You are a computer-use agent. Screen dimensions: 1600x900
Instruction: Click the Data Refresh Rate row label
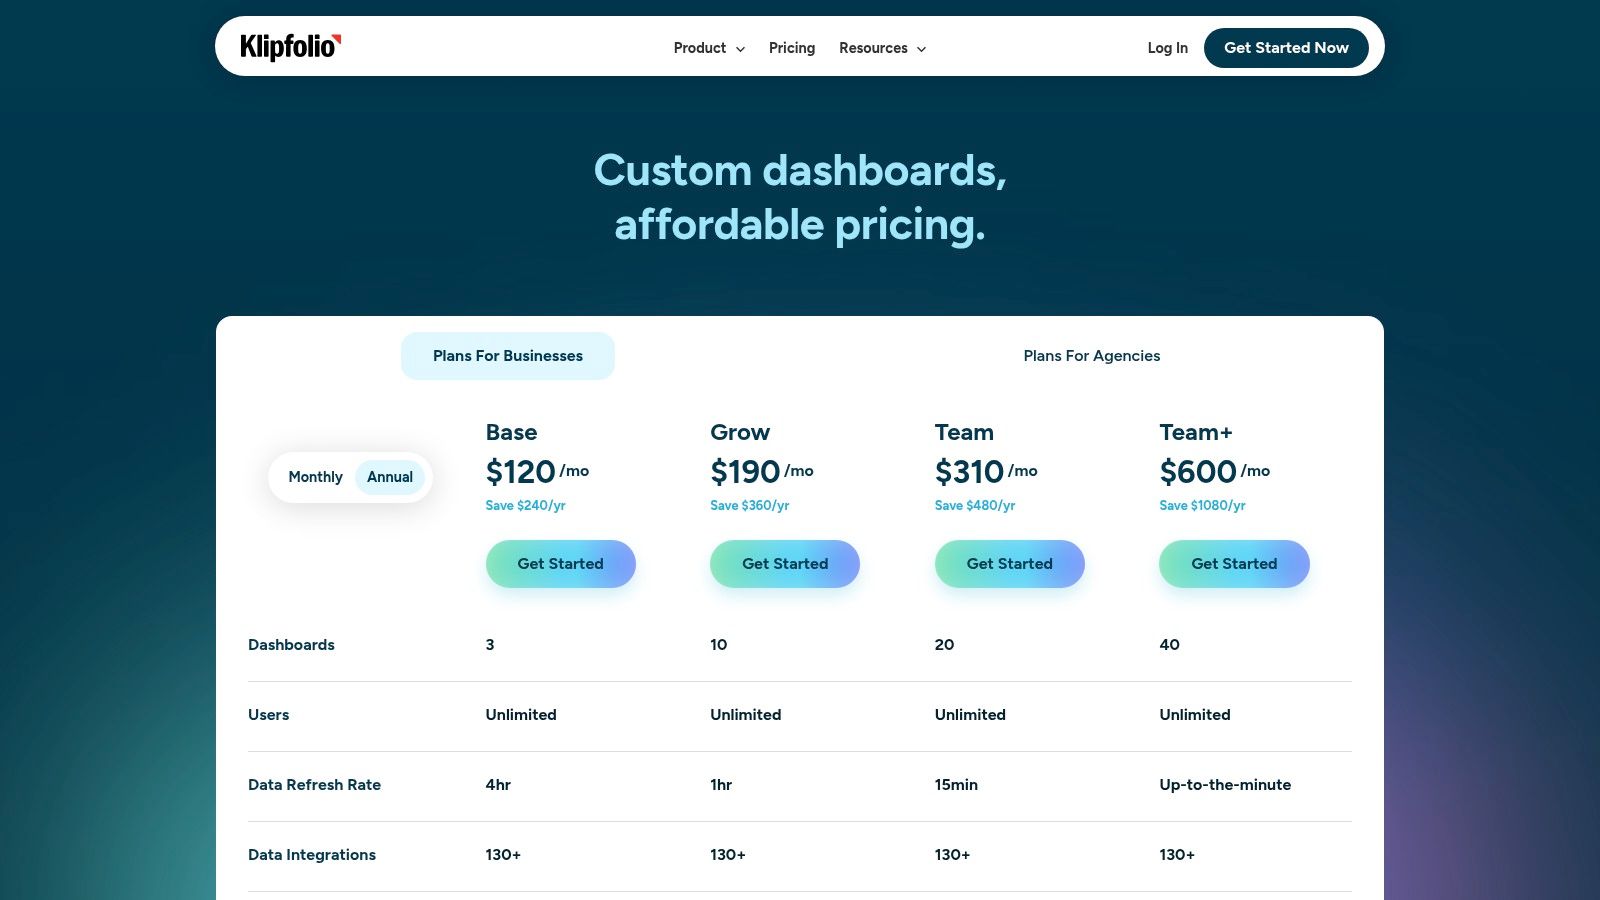tap(314, 785)
